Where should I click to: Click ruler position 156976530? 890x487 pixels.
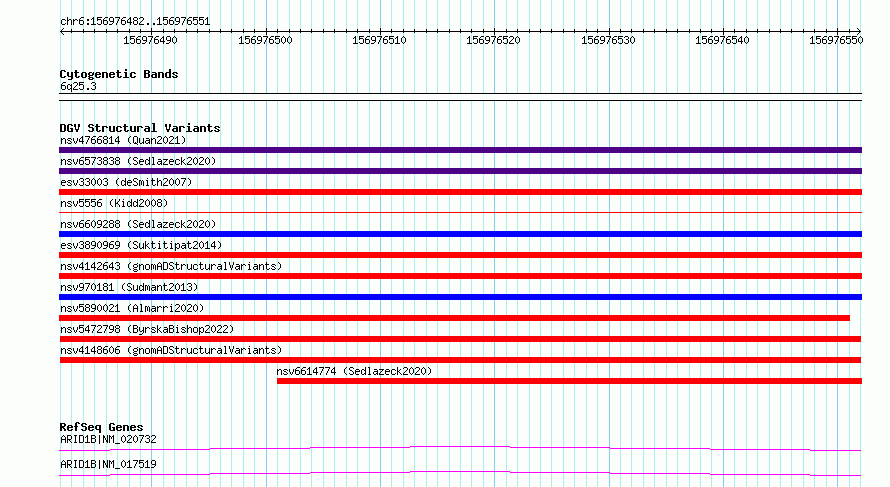pos(608,40)
